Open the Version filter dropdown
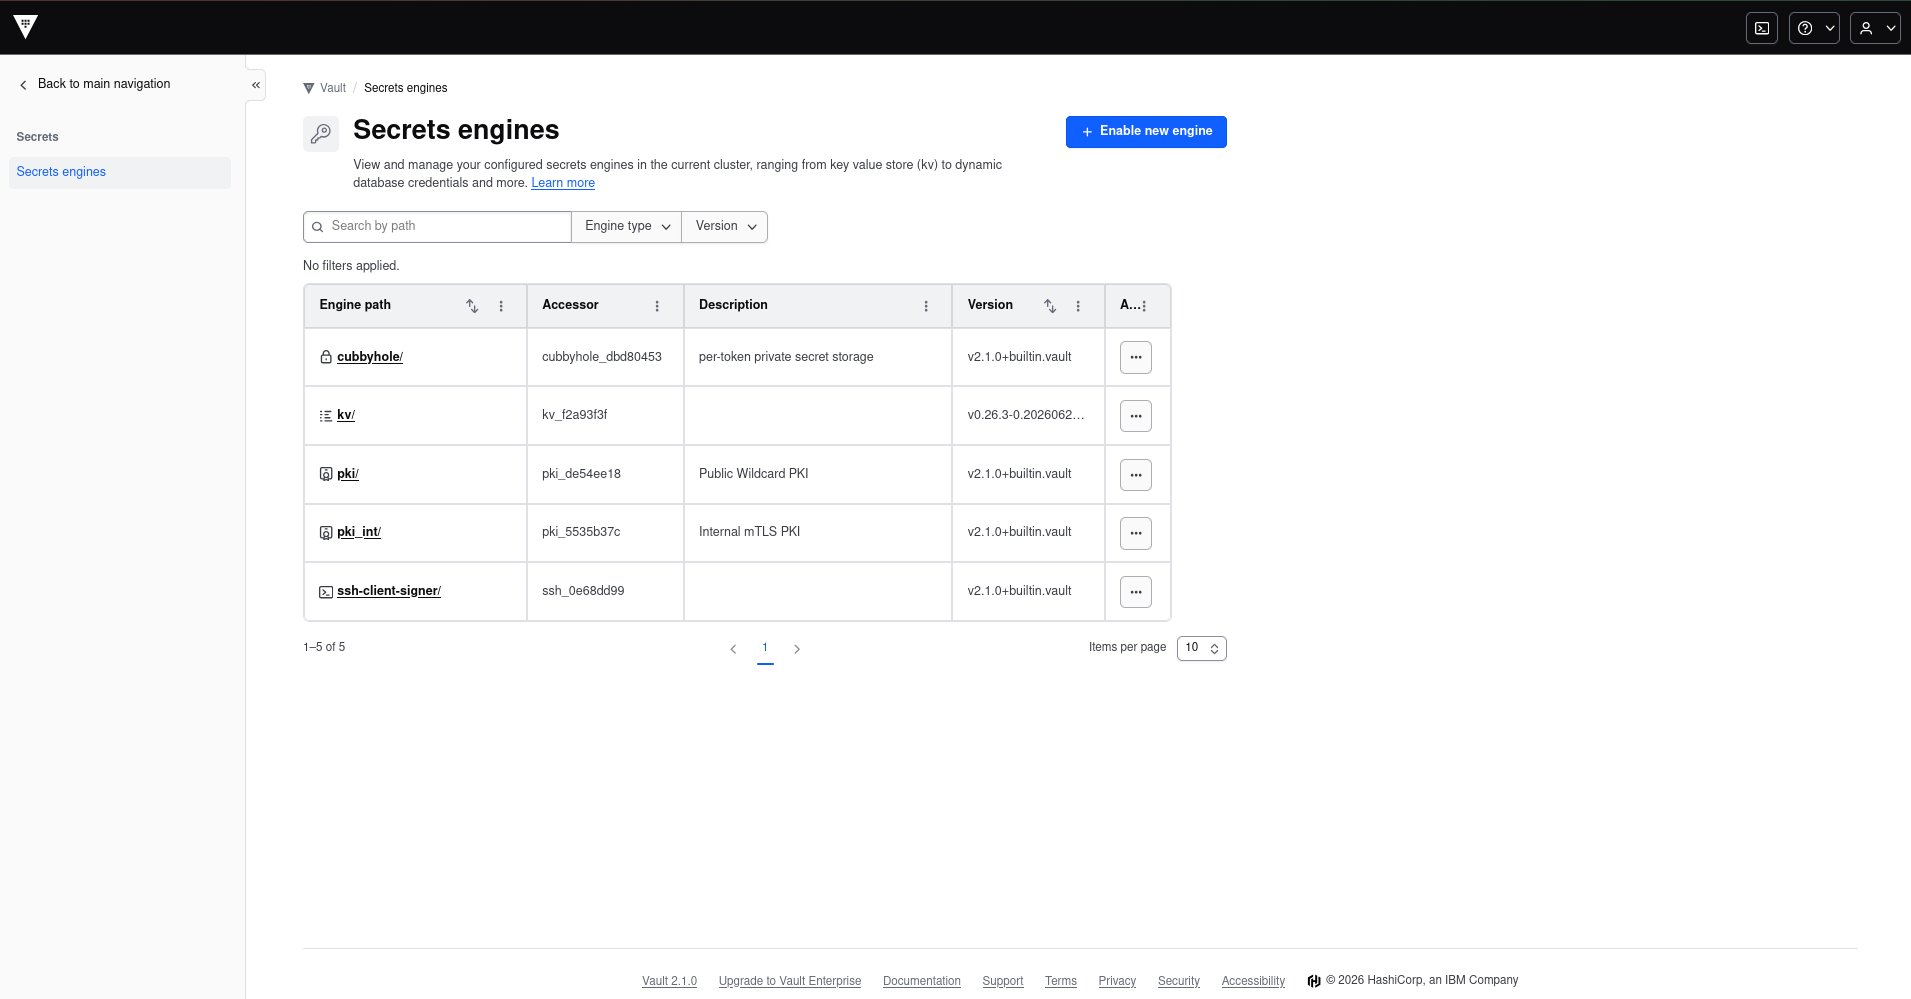 (x=725, y=227)
